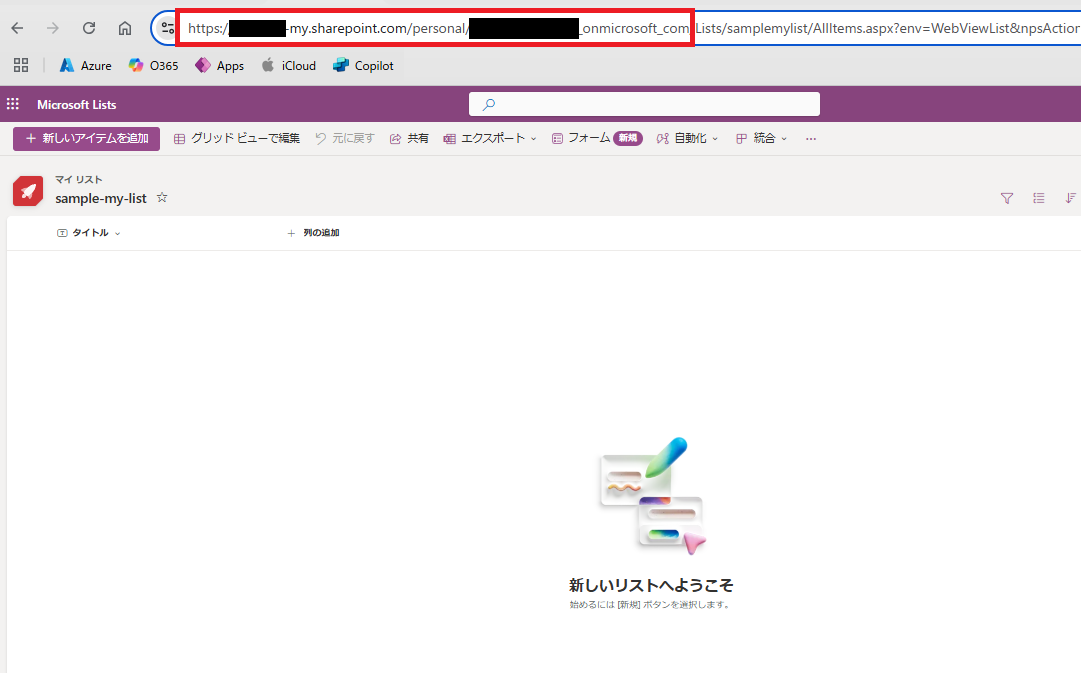This screenshot has height=673, width=1081.
Task: Open the Azure bookmark
Action: coord(85,66)
